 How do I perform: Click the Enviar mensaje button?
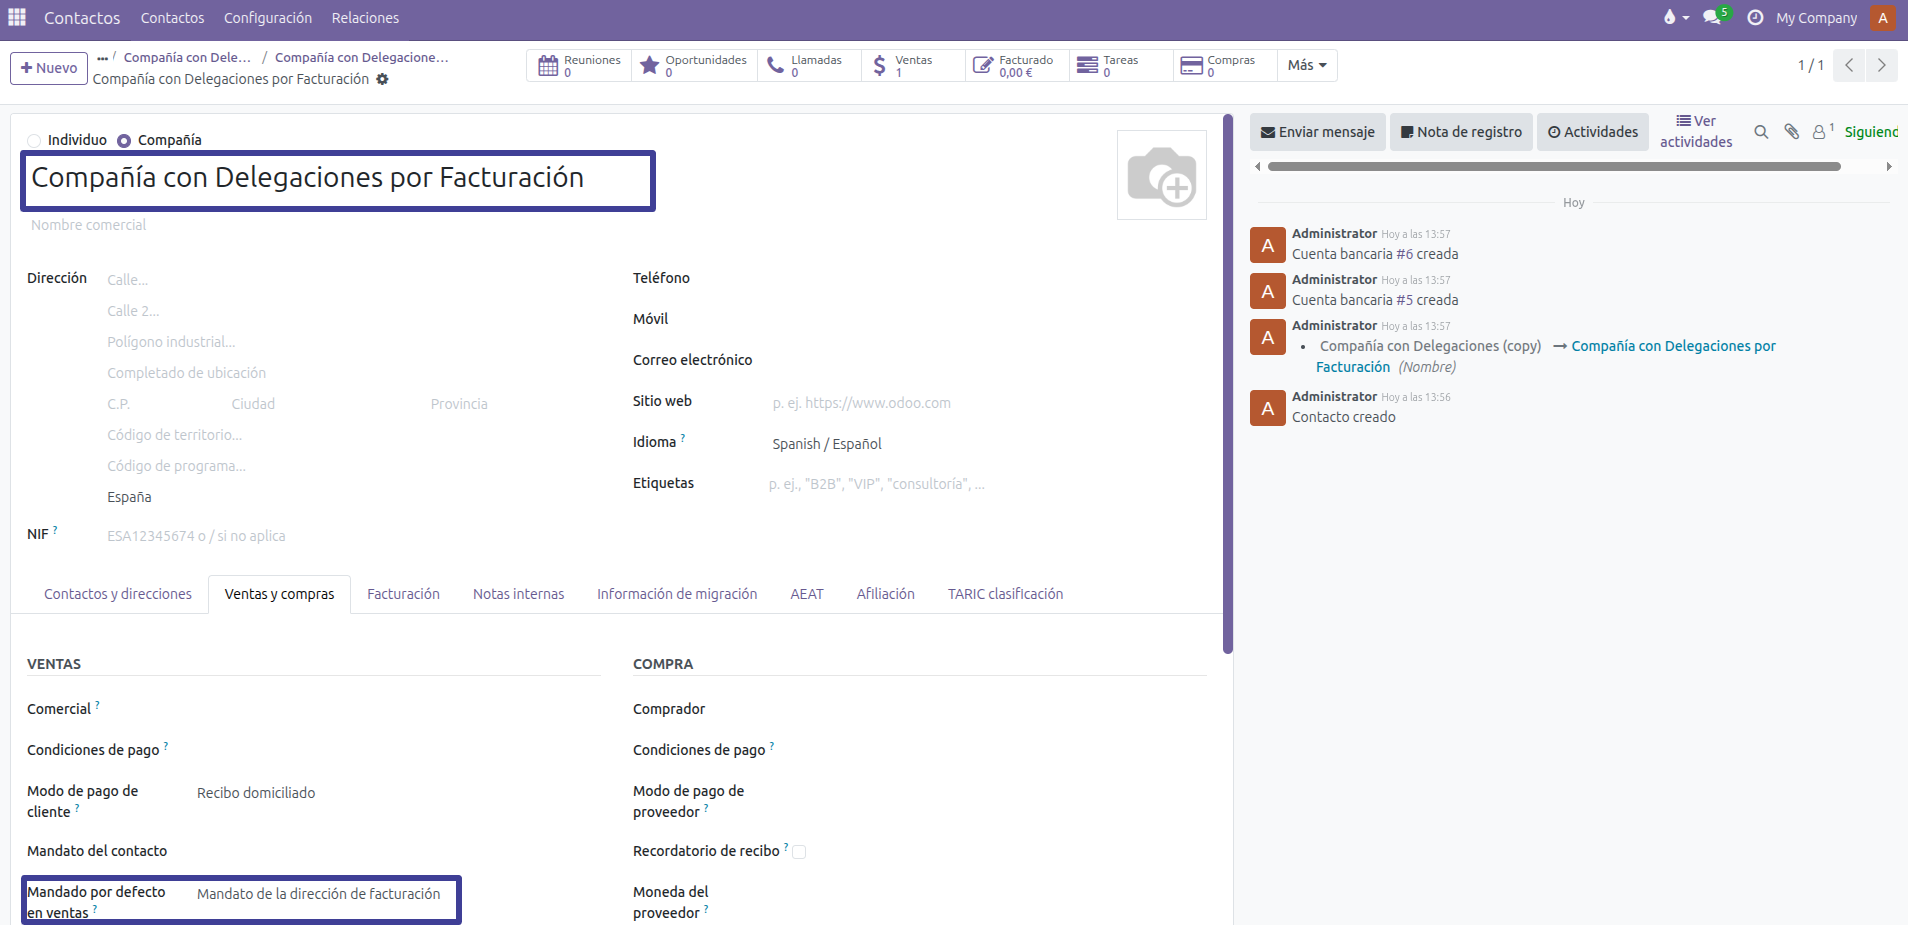coord(1317,132)
